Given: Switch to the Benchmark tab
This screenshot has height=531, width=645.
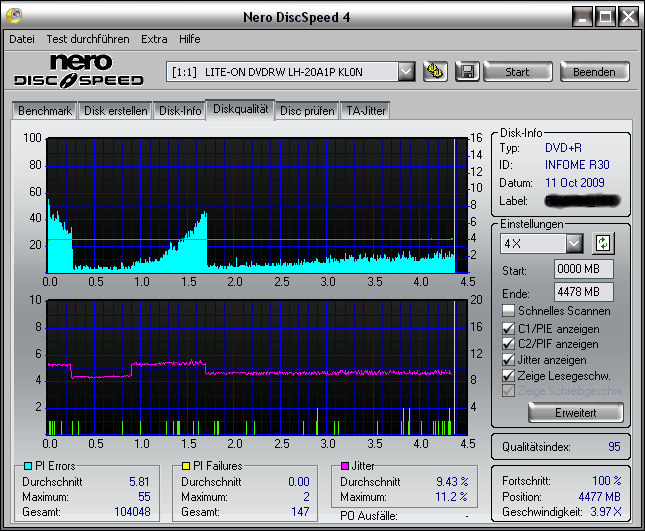Looking at the screenshot, I should tap(45, 111).
